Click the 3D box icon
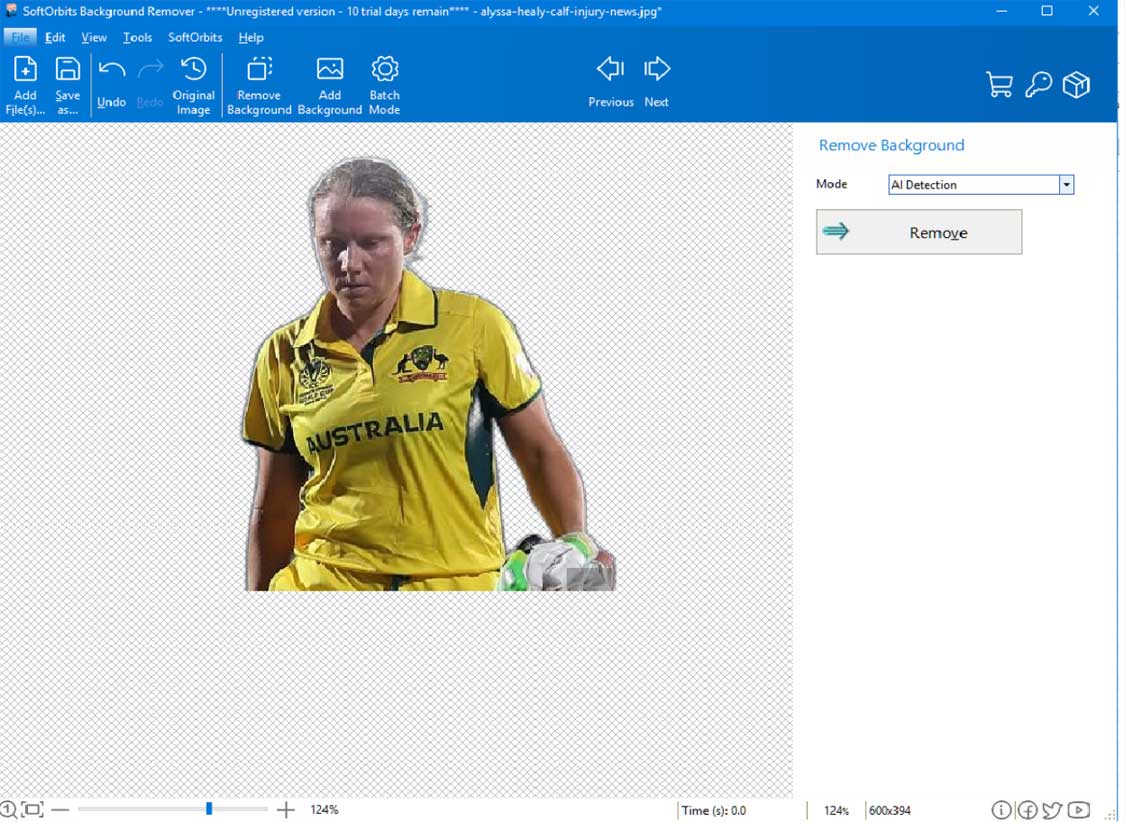This screenshot has width=1125, height=822. 1076,85
